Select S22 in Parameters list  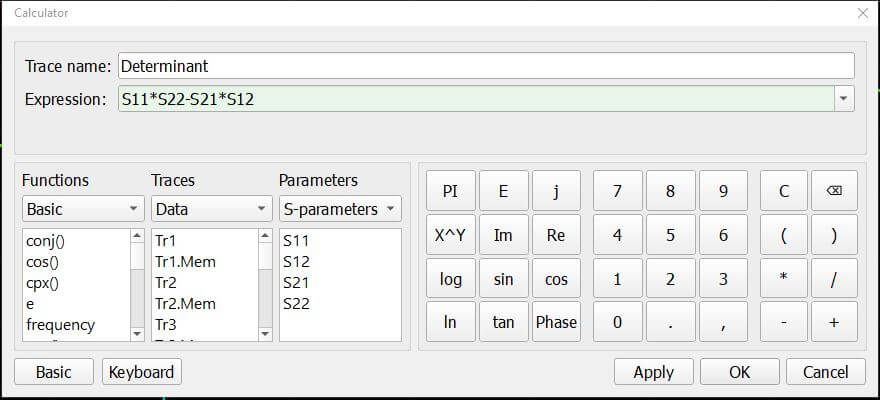(296, 304)
